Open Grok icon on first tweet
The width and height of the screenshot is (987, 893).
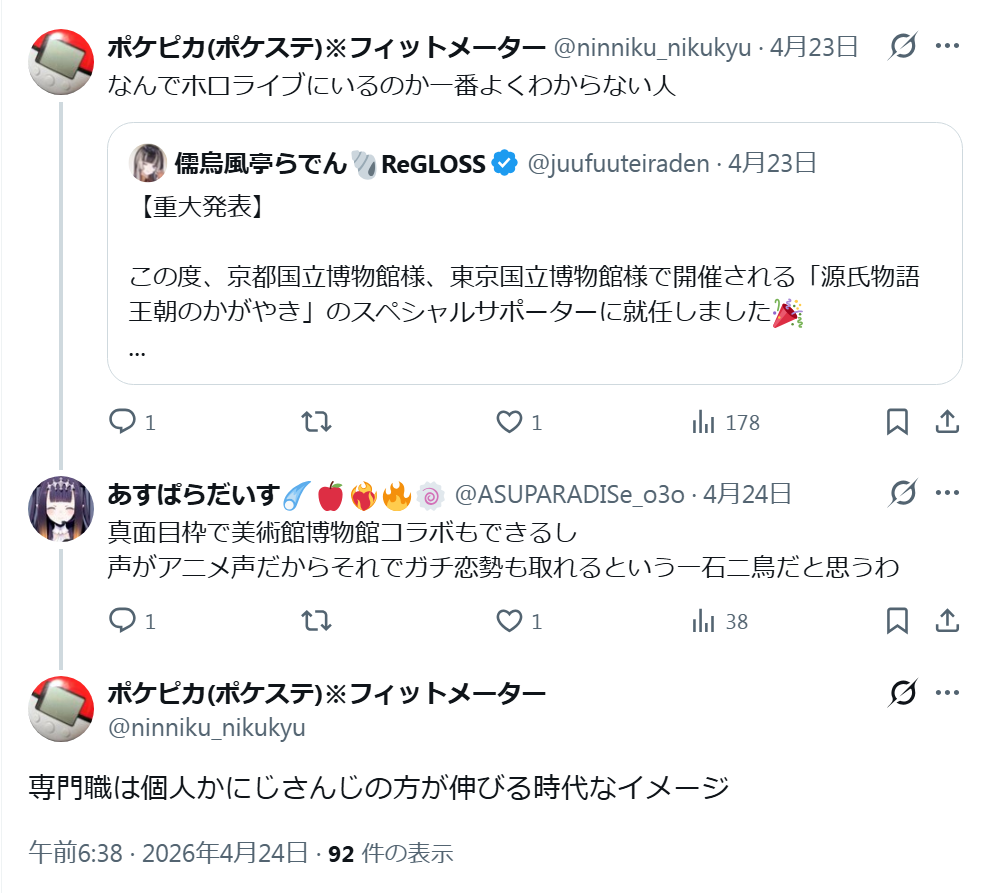902,46
